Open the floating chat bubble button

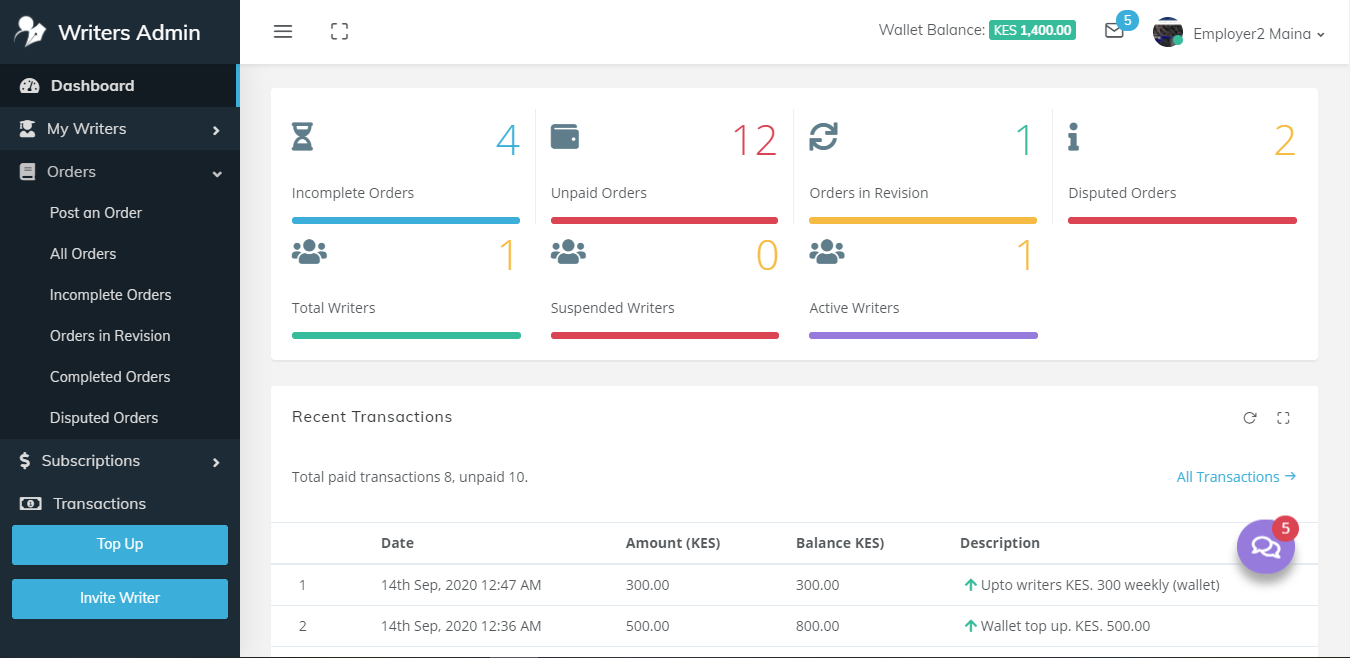click(x=1266, y=546)
